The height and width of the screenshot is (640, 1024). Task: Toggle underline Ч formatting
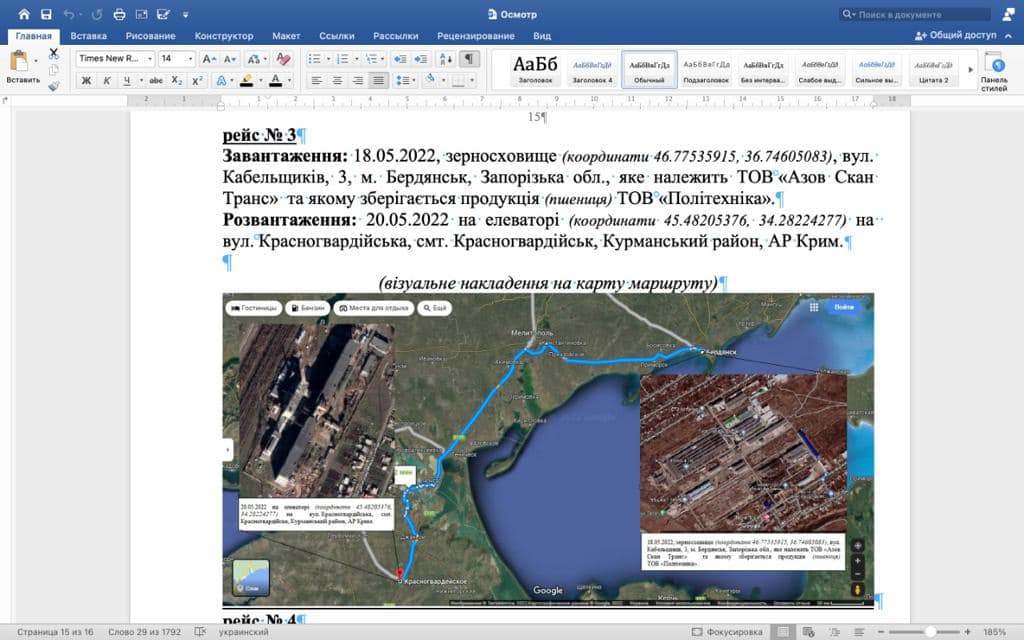[x=127, y=80]
